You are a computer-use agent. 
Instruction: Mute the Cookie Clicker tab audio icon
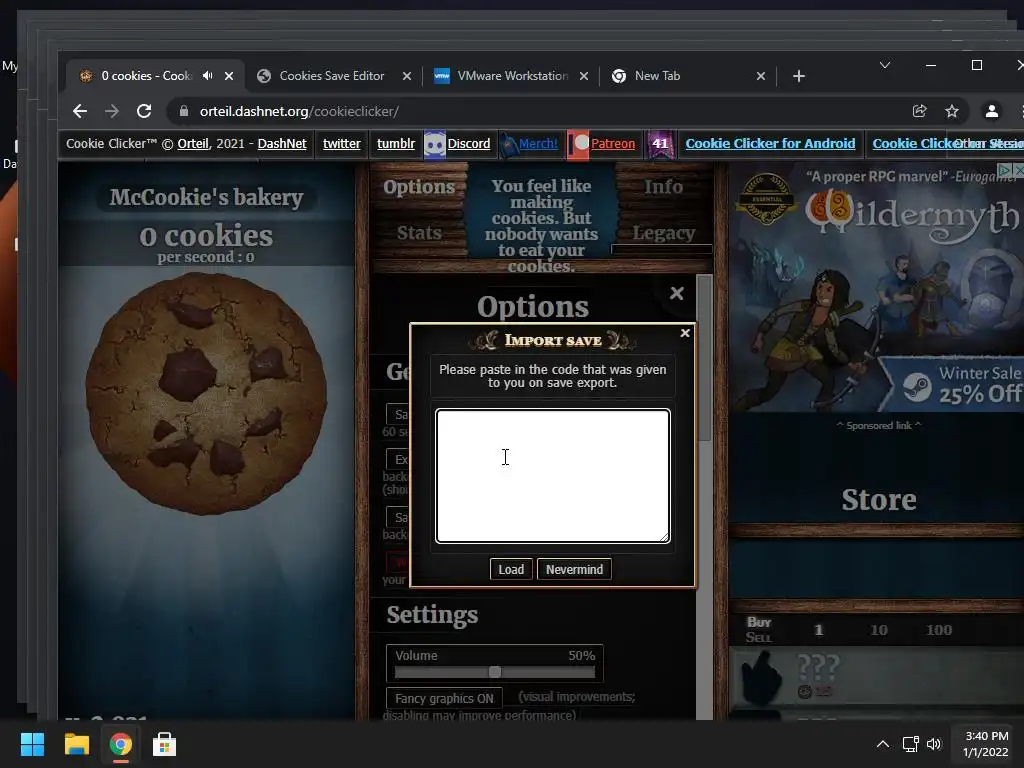[x=208, y=76]
